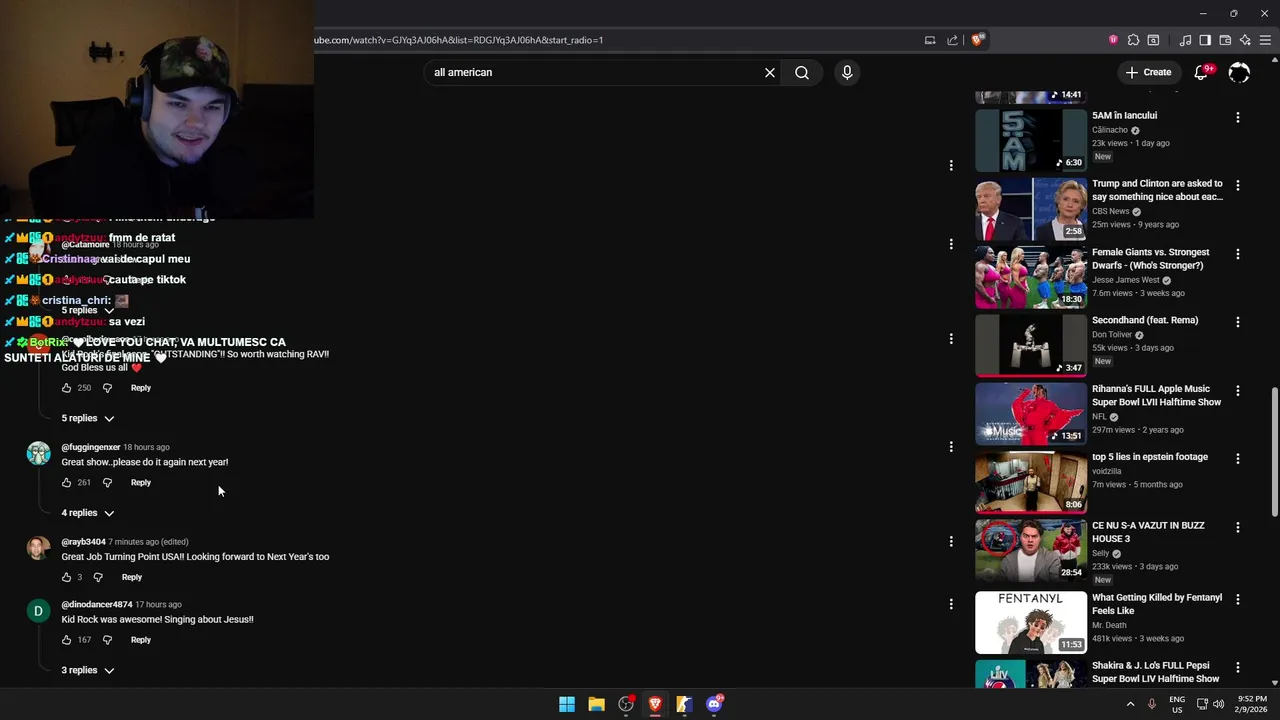Clear the YouTube search text with X
The image size is (1280, 720).
(x=770, y=72)
